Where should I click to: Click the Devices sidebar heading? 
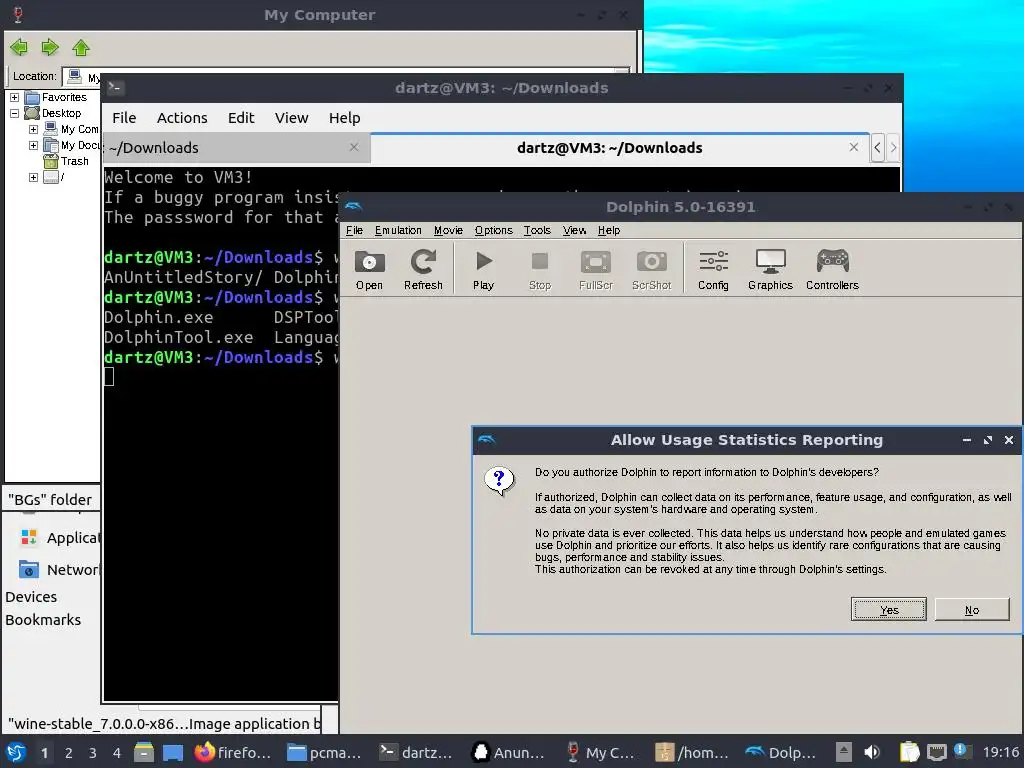(31, 597)
